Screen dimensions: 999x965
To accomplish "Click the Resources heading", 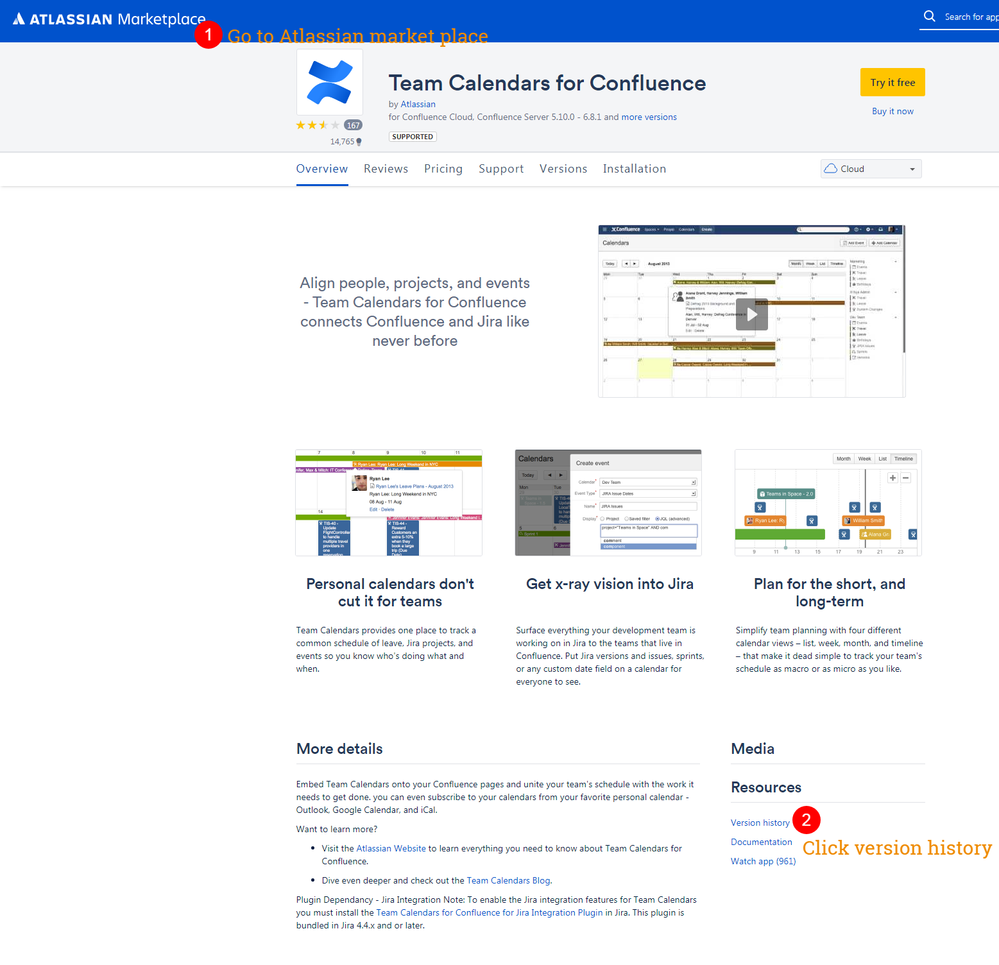I will pyautogui.click(x=766, y=787).
